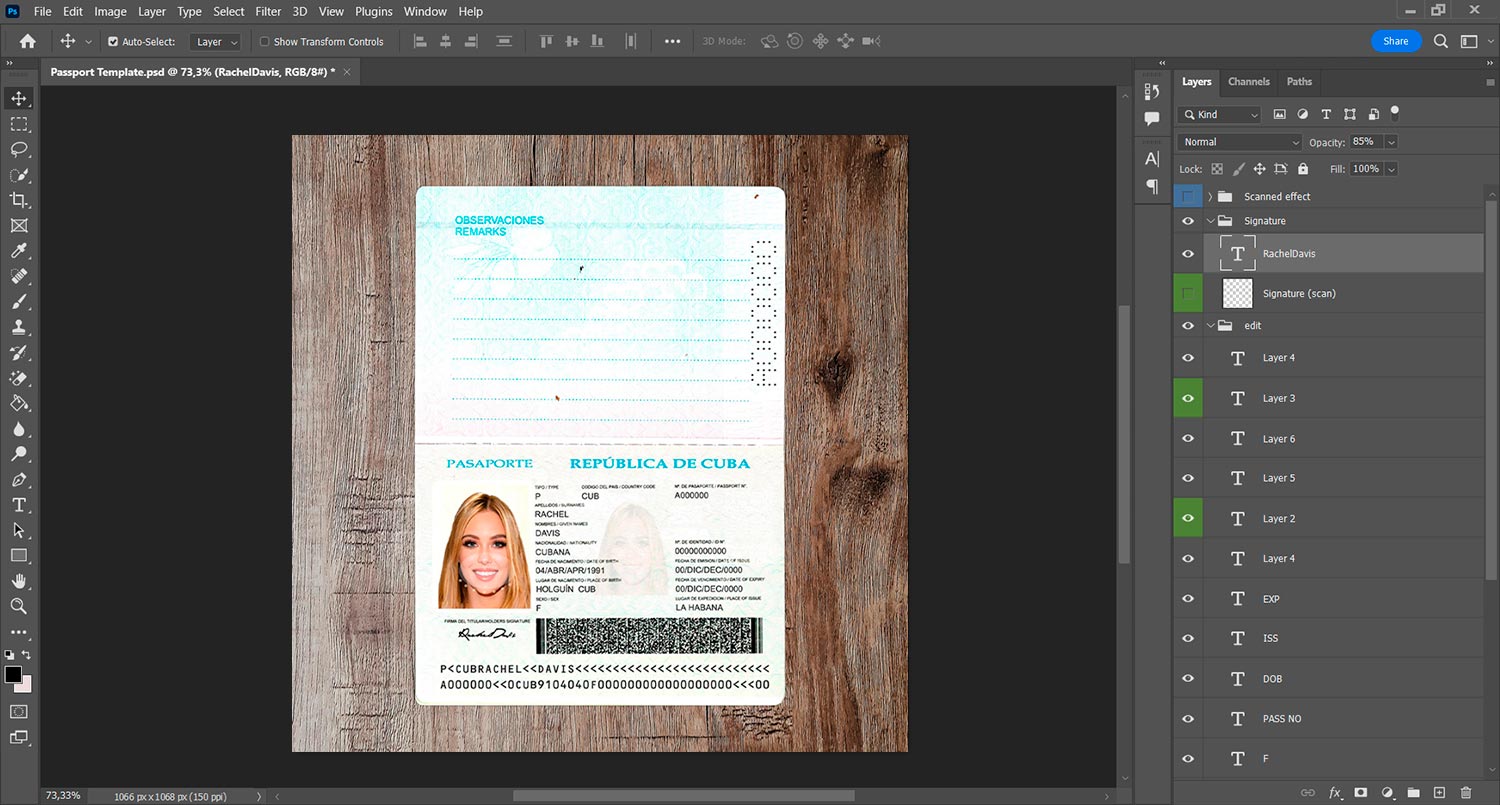Open the Filter menu
The height and width of the screenshot is (805, 1500).
(268, 12)
